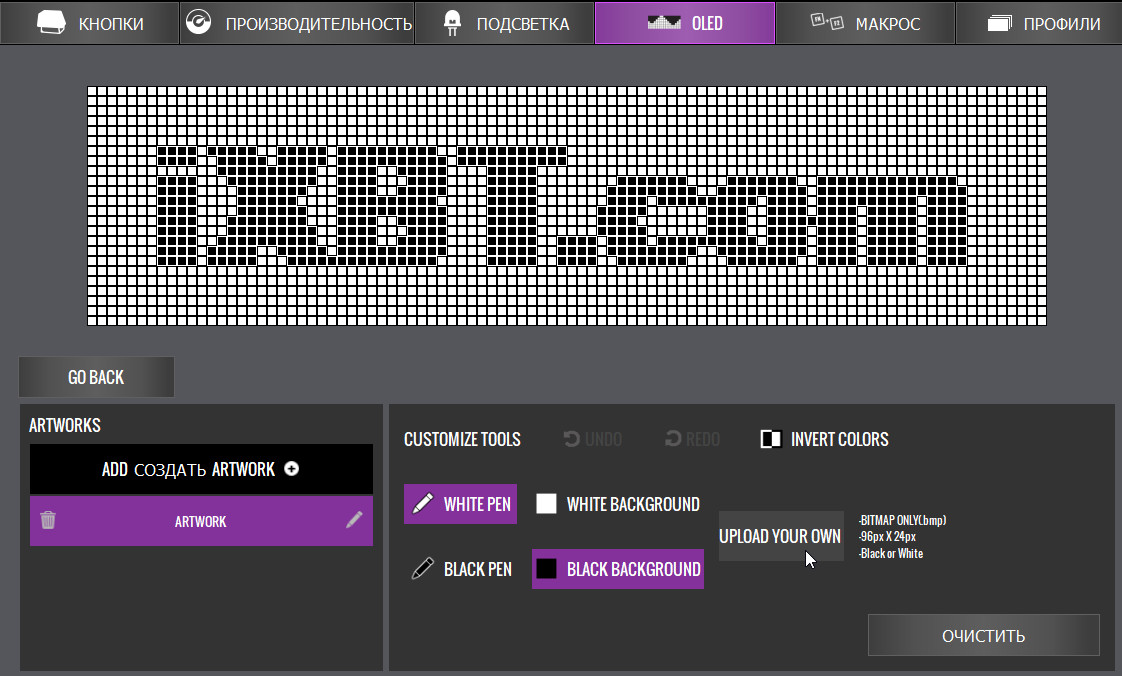
Task: Click the CUSTOMIZE TOOLS label
Action: [462, 439]
